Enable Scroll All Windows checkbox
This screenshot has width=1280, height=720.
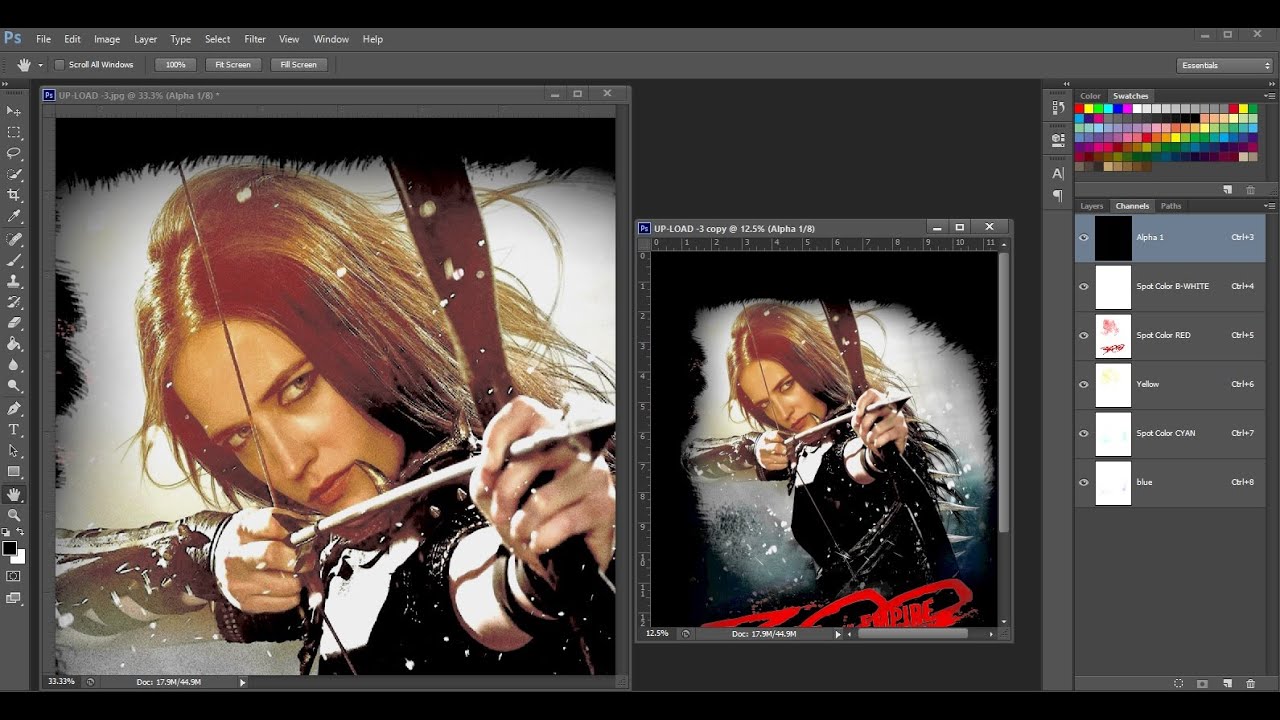(59, 65)
